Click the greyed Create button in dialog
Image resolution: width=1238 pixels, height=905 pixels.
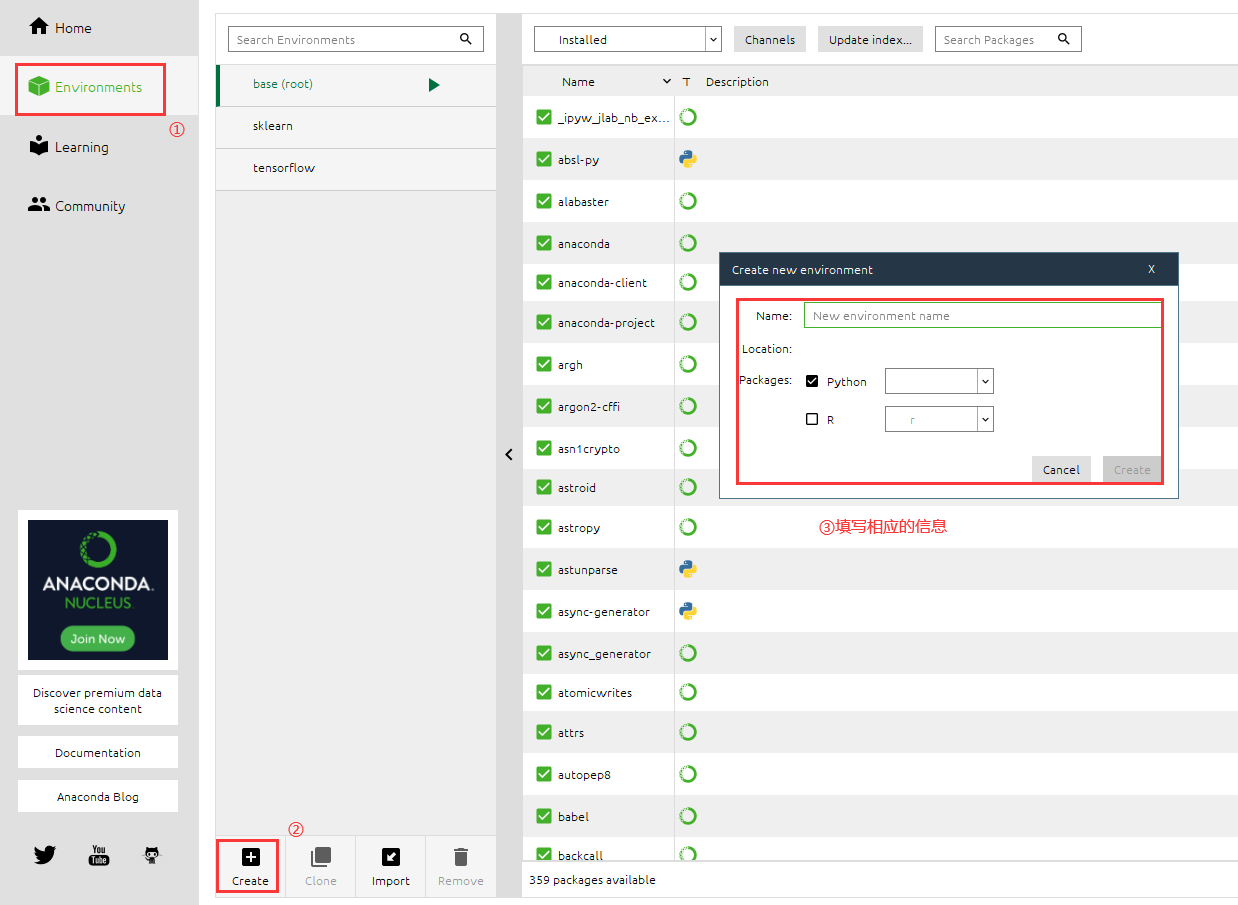pos(1132,469)
